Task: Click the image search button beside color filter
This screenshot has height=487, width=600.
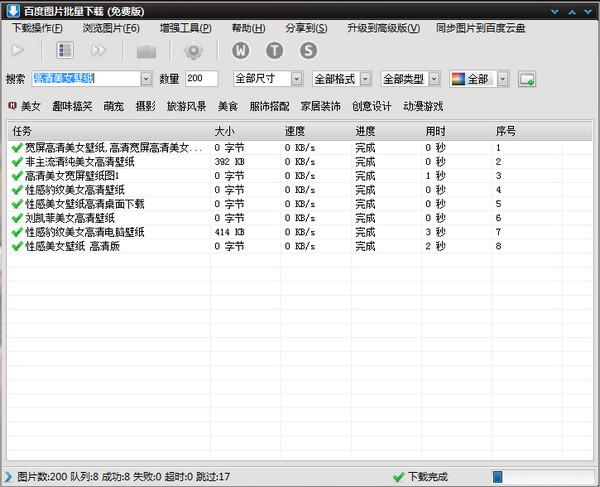Action: coord(527,79)
